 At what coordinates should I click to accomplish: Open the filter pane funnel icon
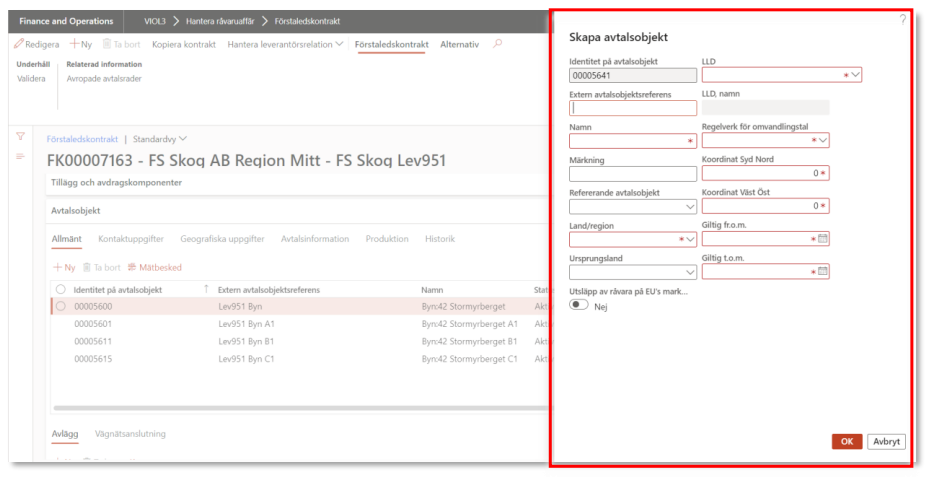click(x=19, y=137)
